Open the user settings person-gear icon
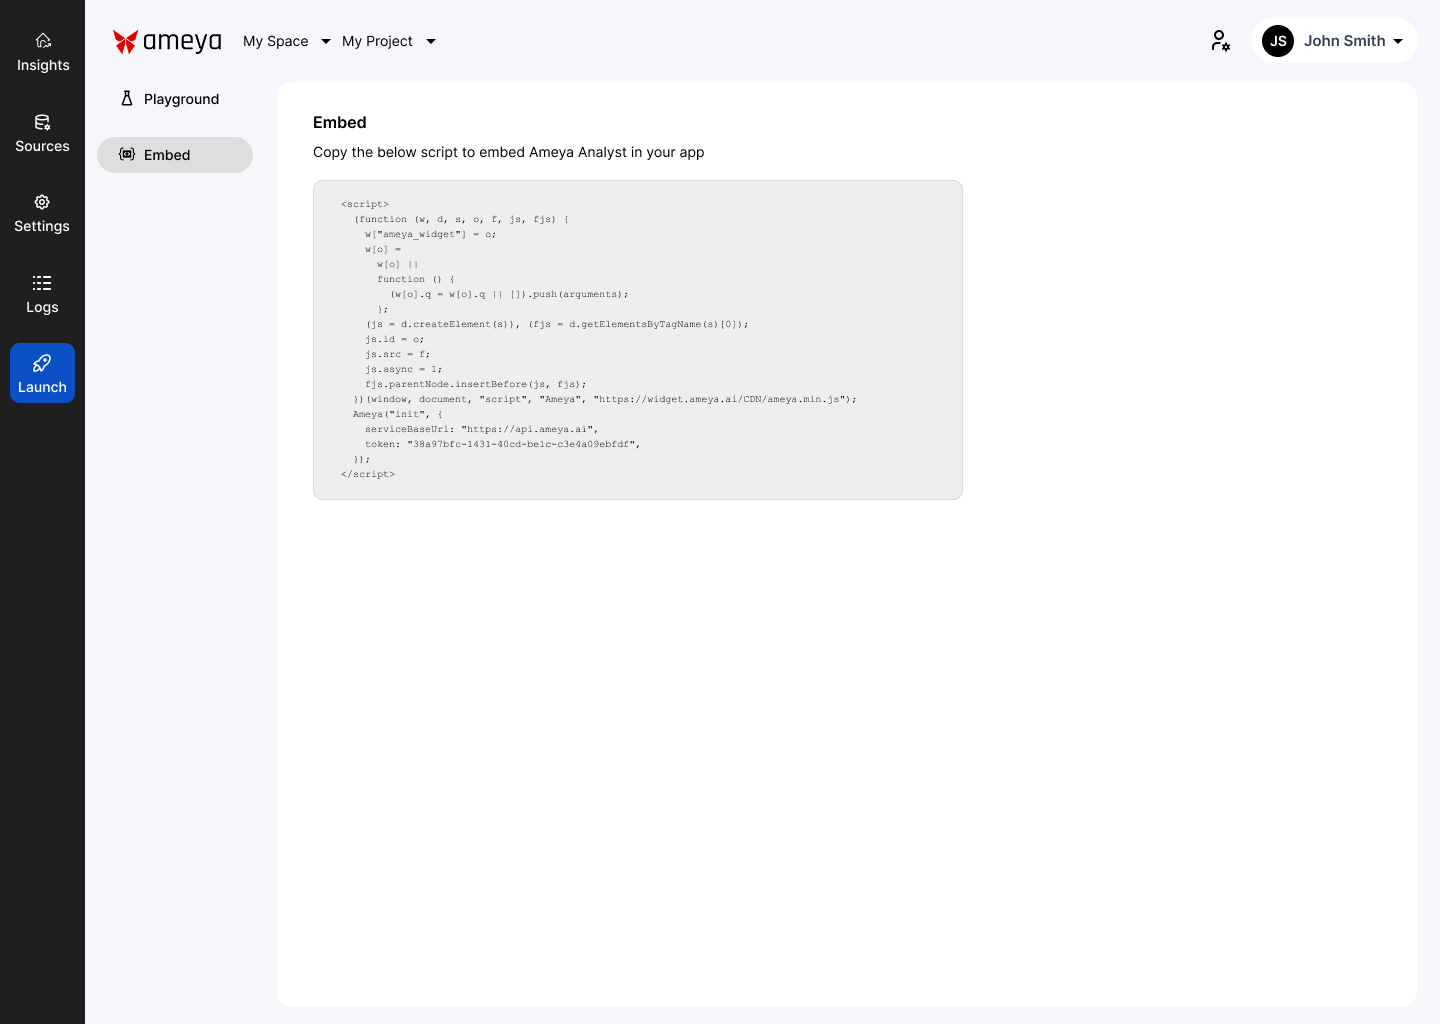The width and height of the screenshot is (1440, 1024). point(1220,41)
